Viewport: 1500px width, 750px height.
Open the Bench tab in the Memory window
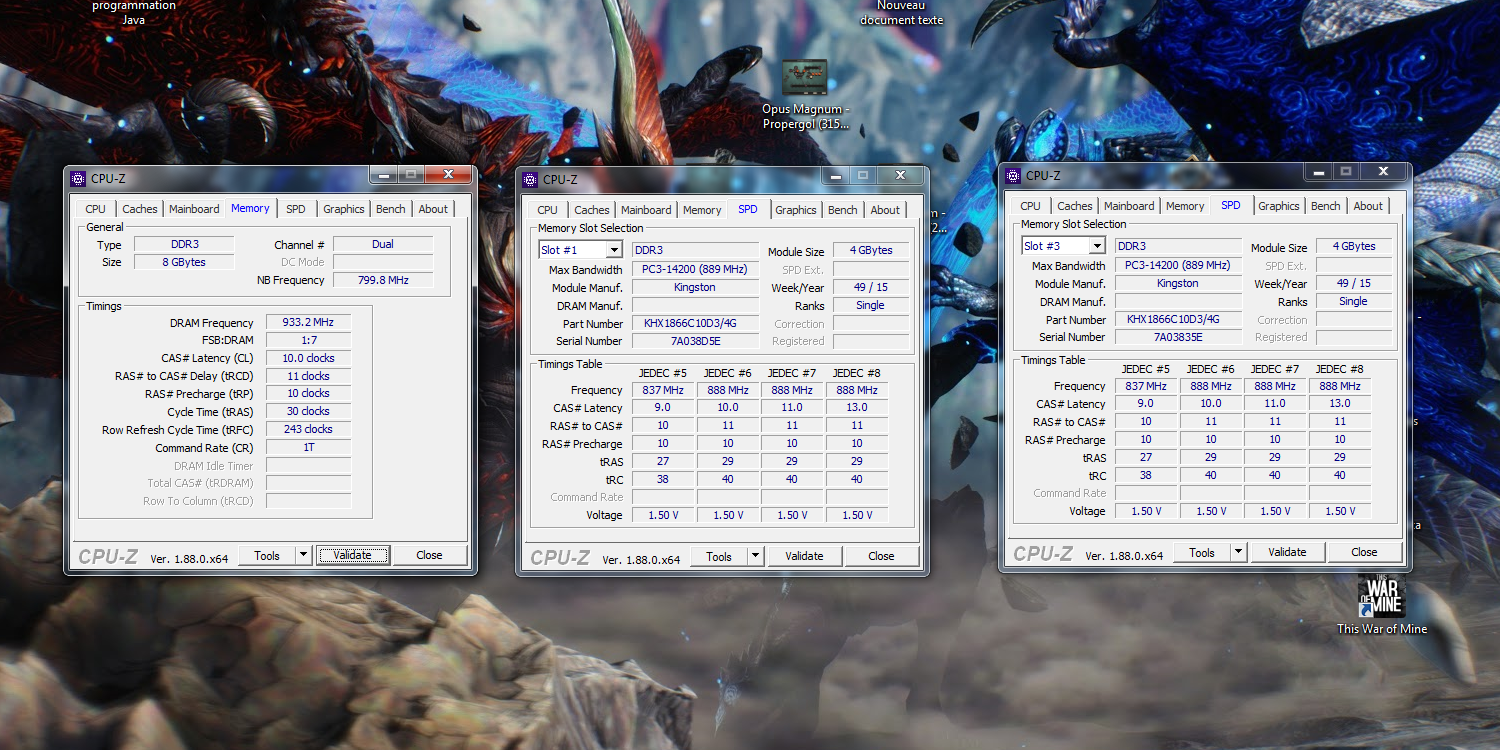click(391, 209)
